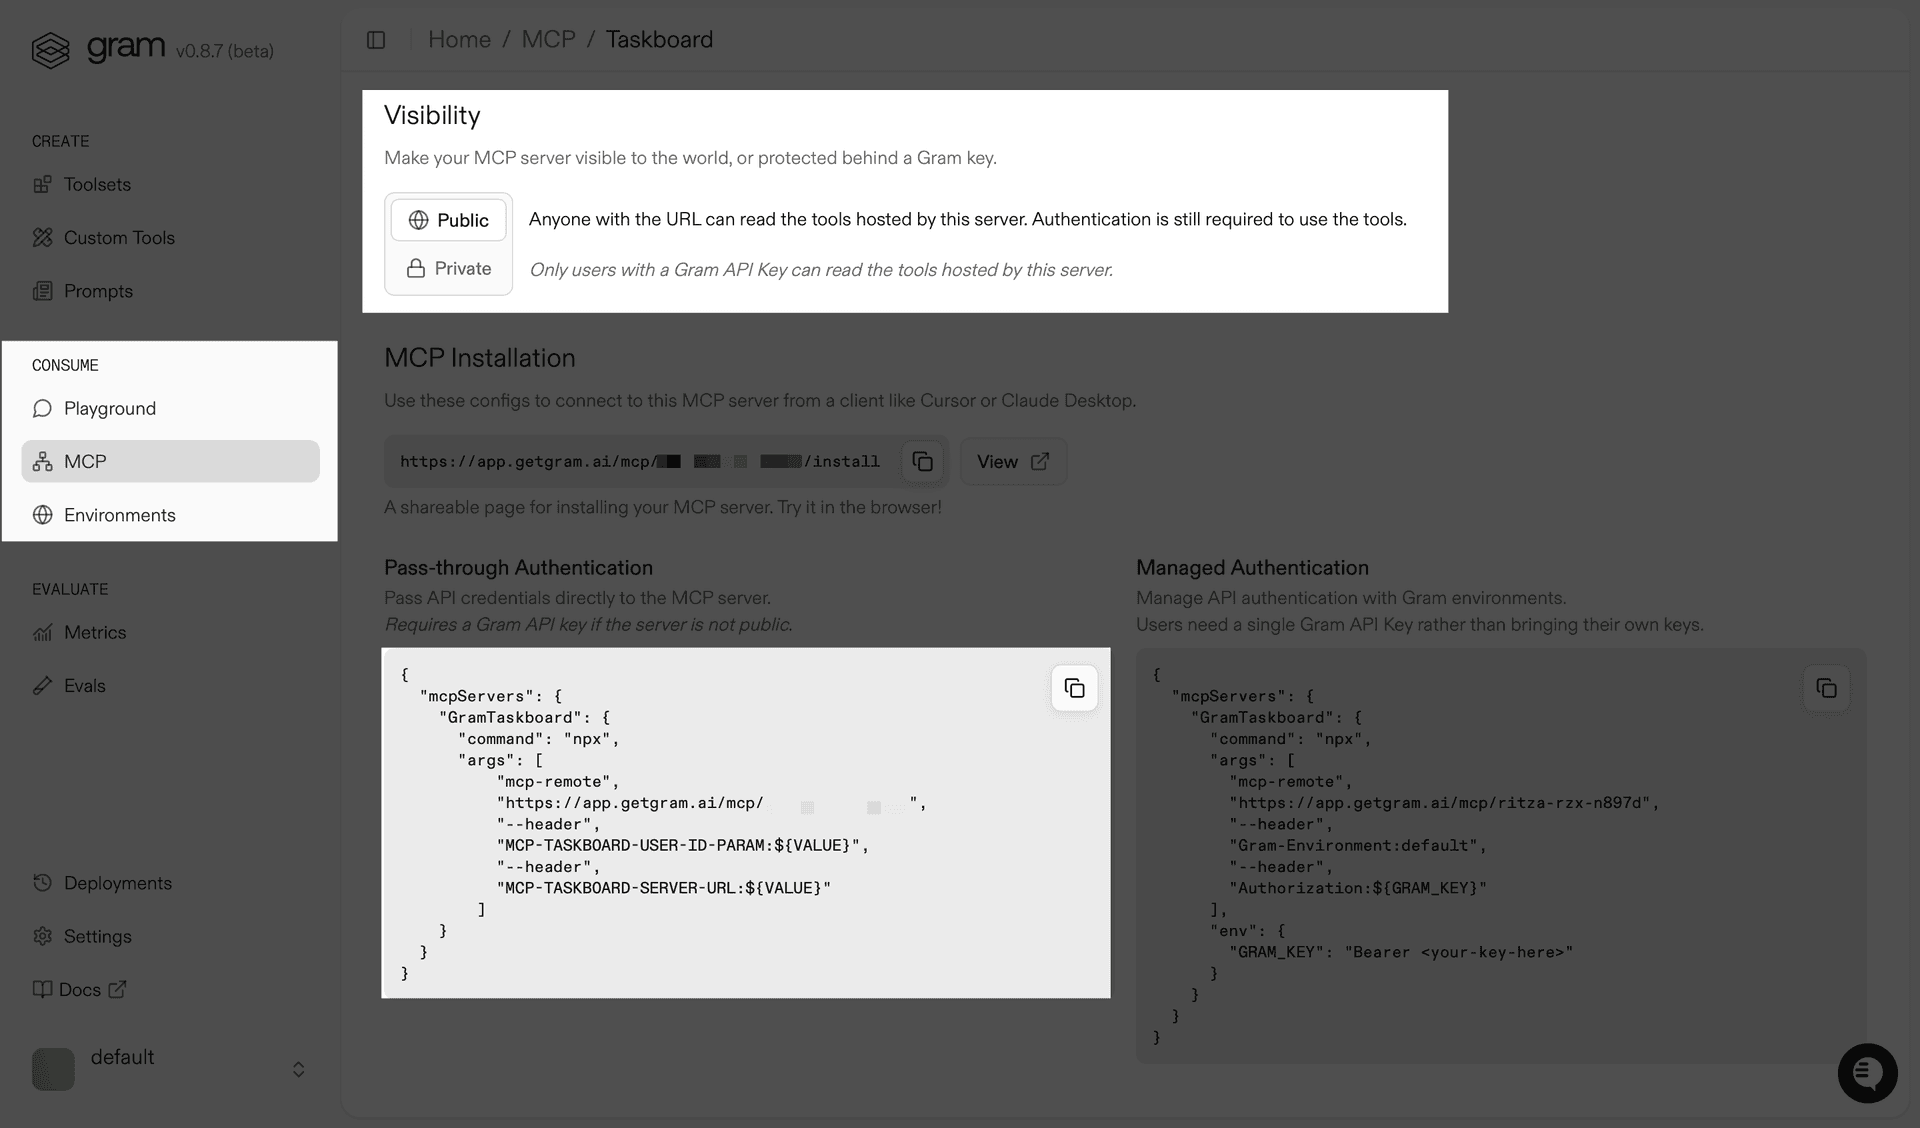Click the View button
1920x1128 pixels.
click(x=1012, y=461)
